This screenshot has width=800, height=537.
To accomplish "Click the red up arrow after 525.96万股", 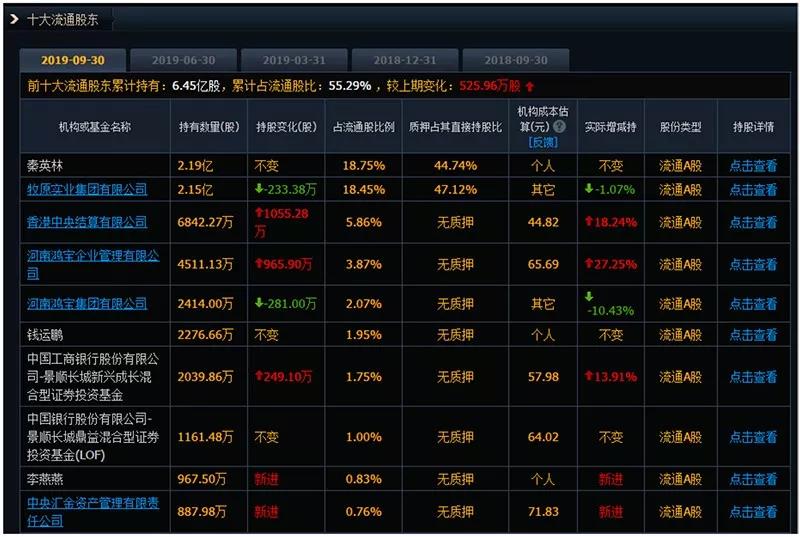I will [x=530, y=86].
